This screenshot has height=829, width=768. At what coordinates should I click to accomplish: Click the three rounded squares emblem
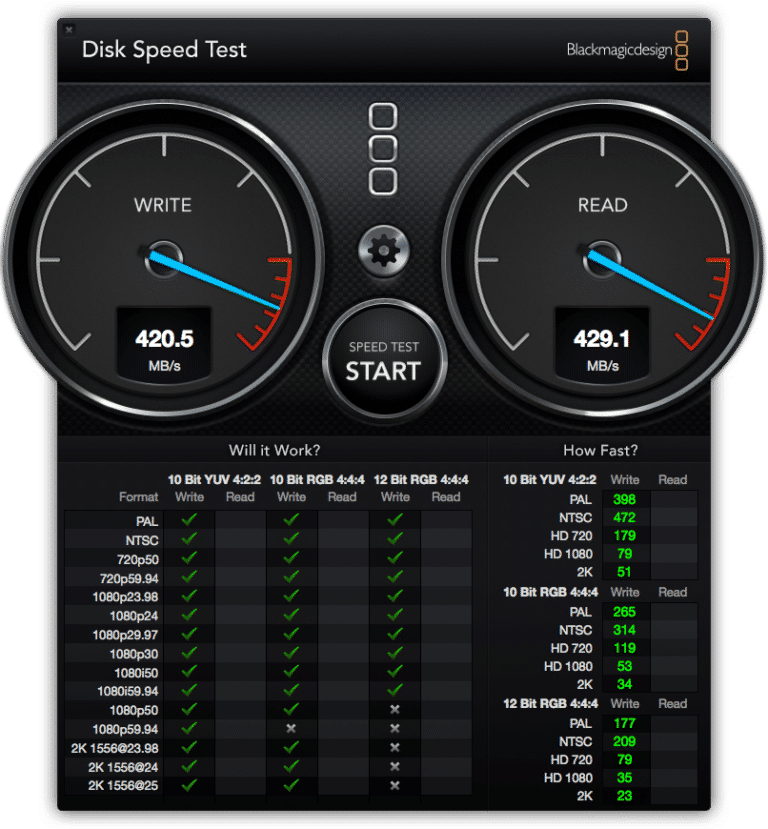(x=383, y=149)
